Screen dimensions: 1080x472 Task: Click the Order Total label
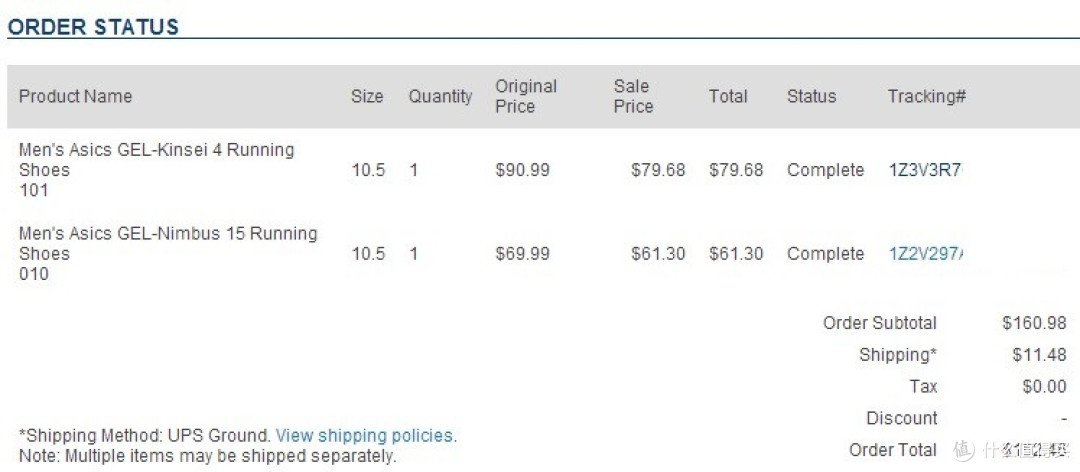point(893,451)
